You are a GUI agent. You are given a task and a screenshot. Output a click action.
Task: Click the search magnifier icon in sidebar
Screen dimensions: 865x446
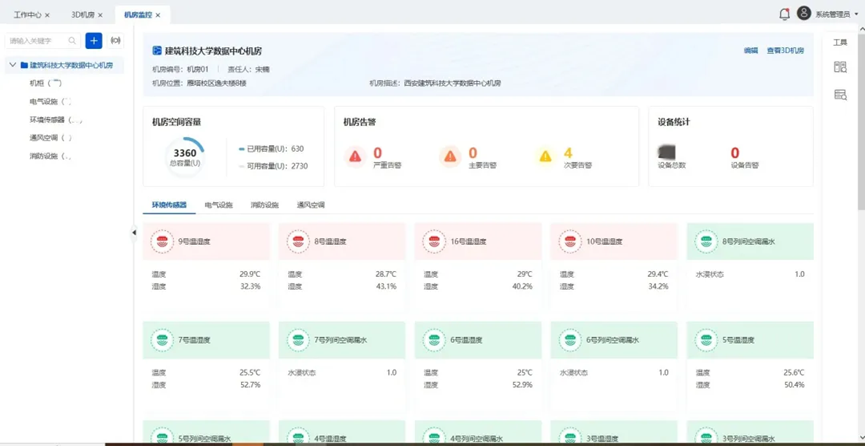click(x=72, y=41)
